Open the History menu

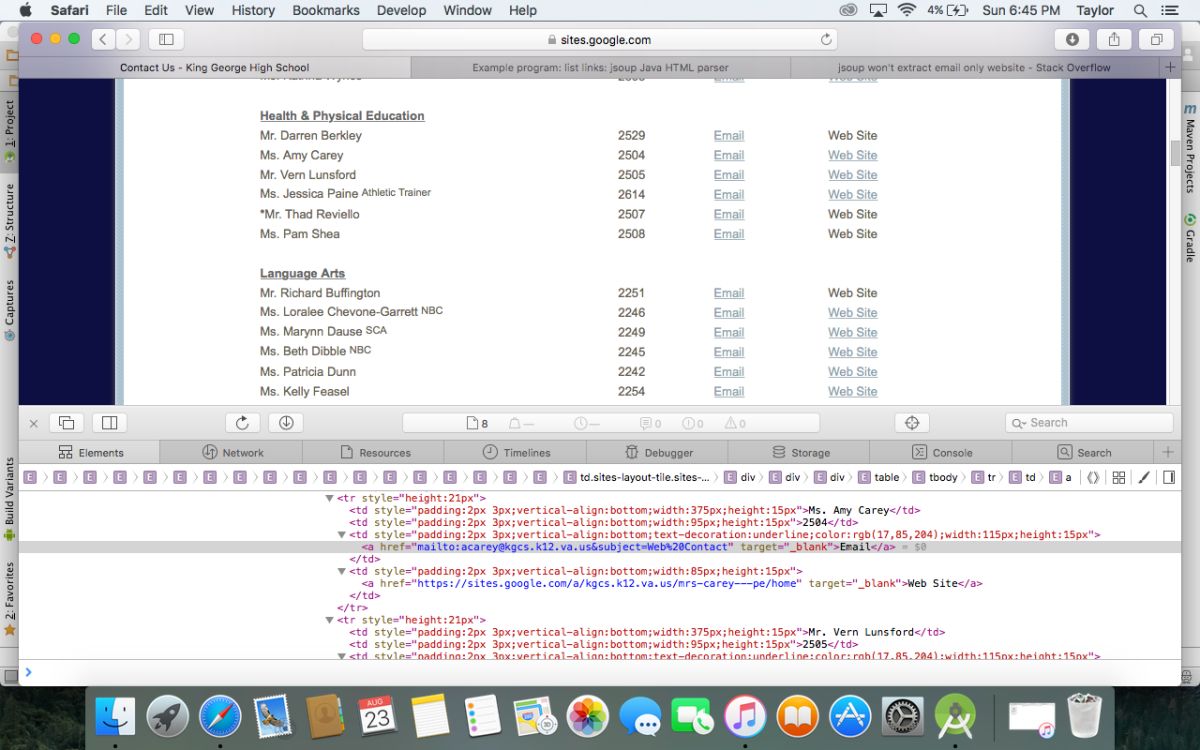click(253, 10)
